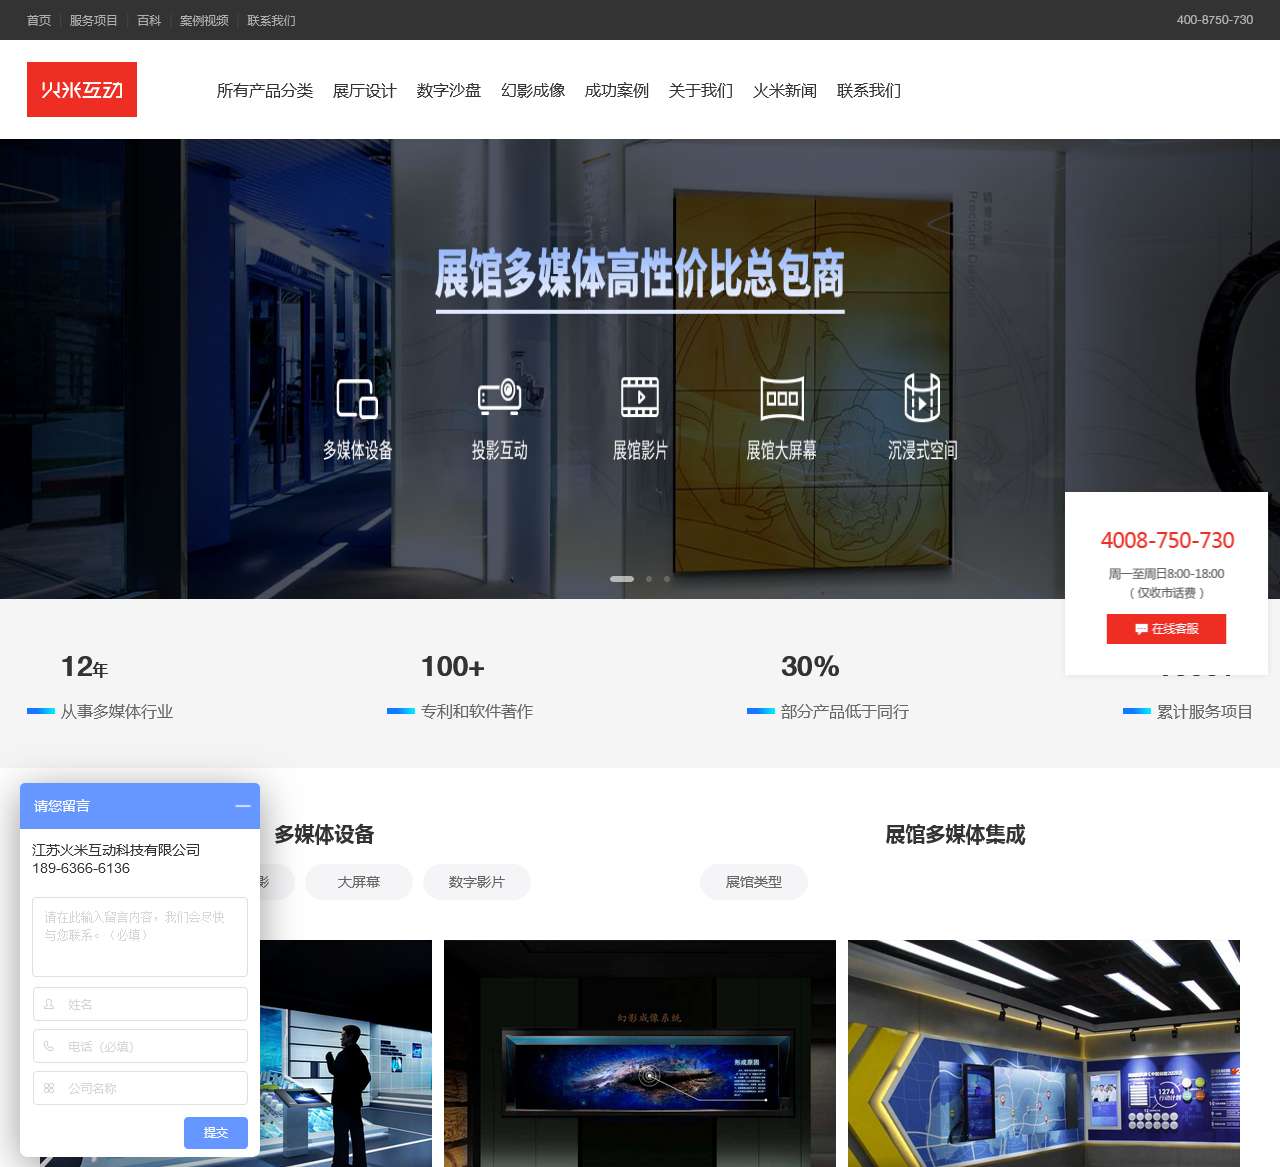Click the 4008-750-730 phone number
This screenshot has height=1167, width=1280.
1167,541
